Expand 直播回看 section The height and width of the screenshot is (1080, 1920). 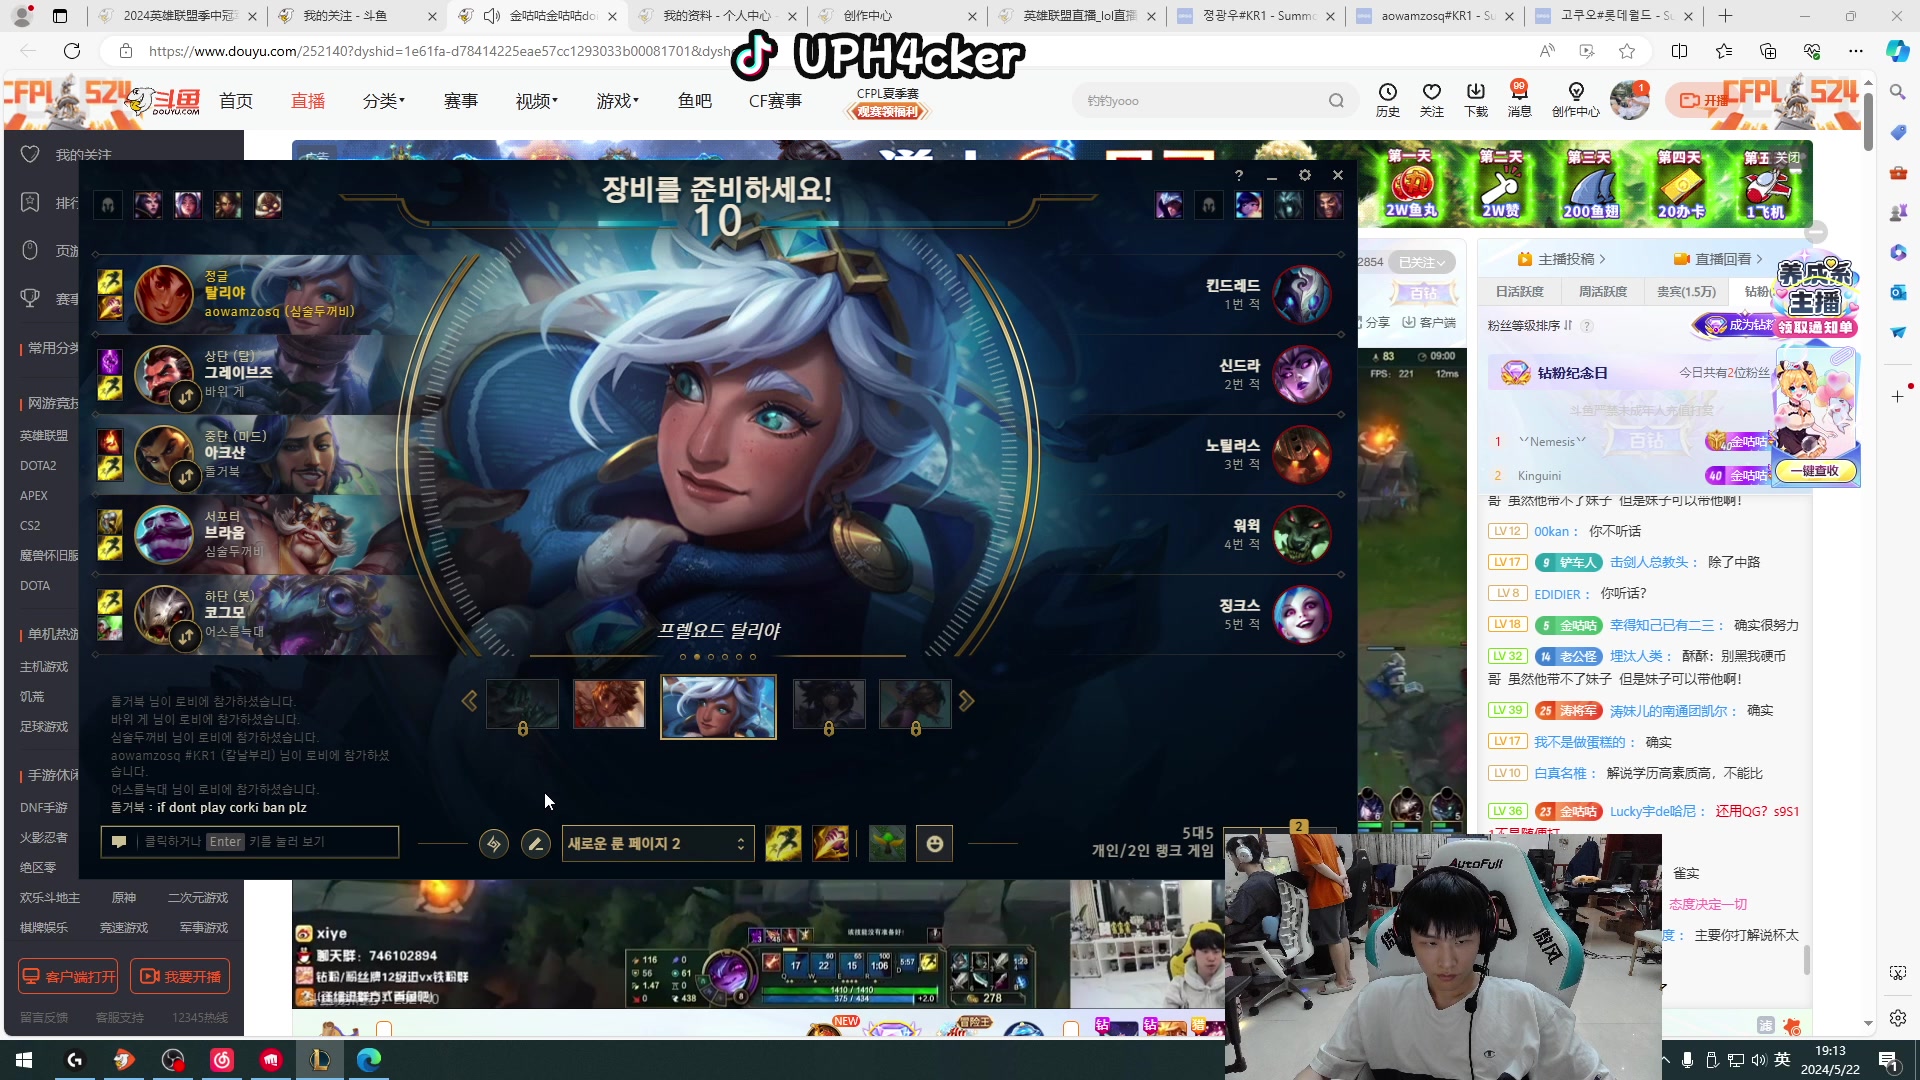[x=1719, y=259]
